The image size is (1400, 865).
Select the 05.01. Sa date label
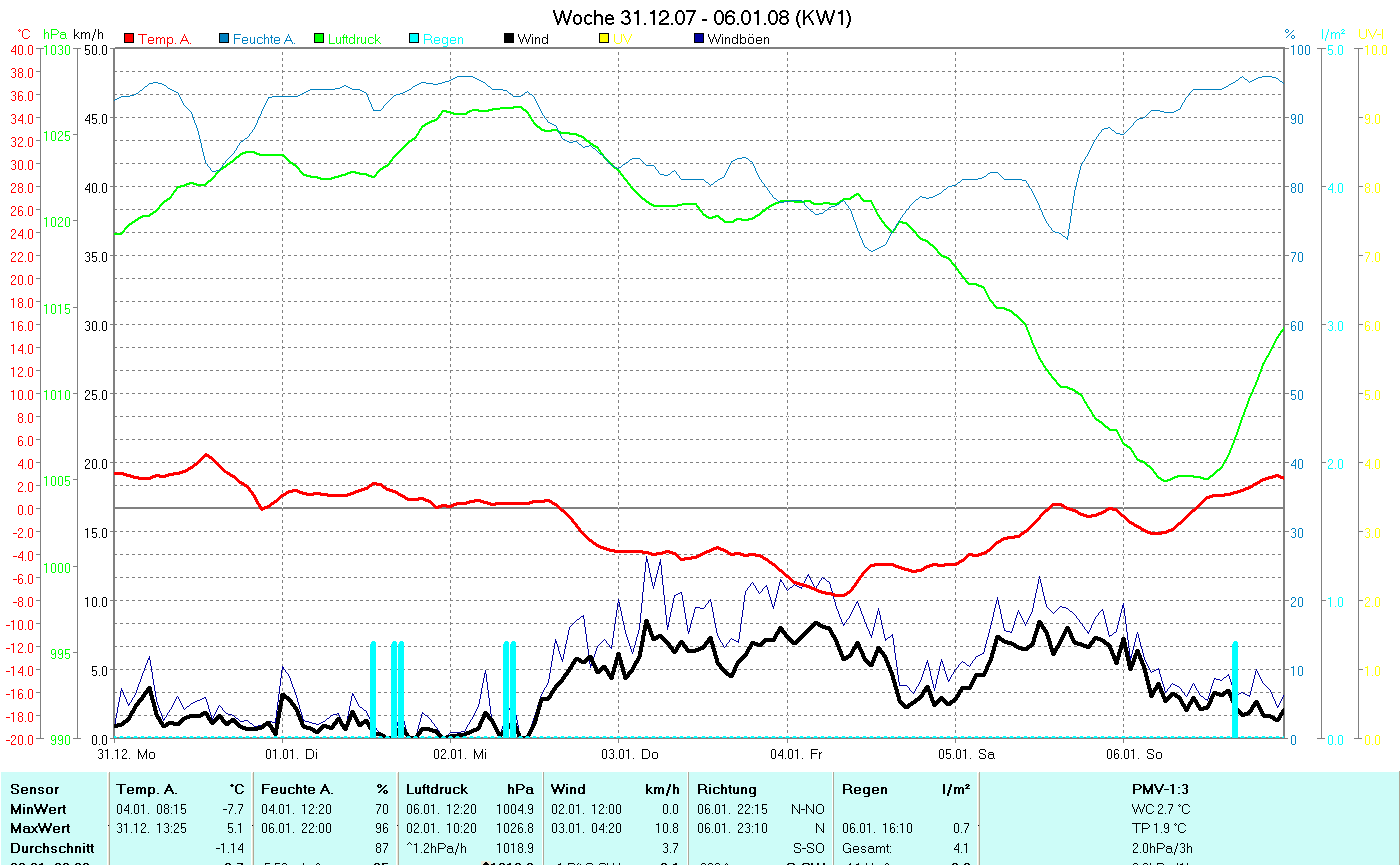click(x=966, y=753)
